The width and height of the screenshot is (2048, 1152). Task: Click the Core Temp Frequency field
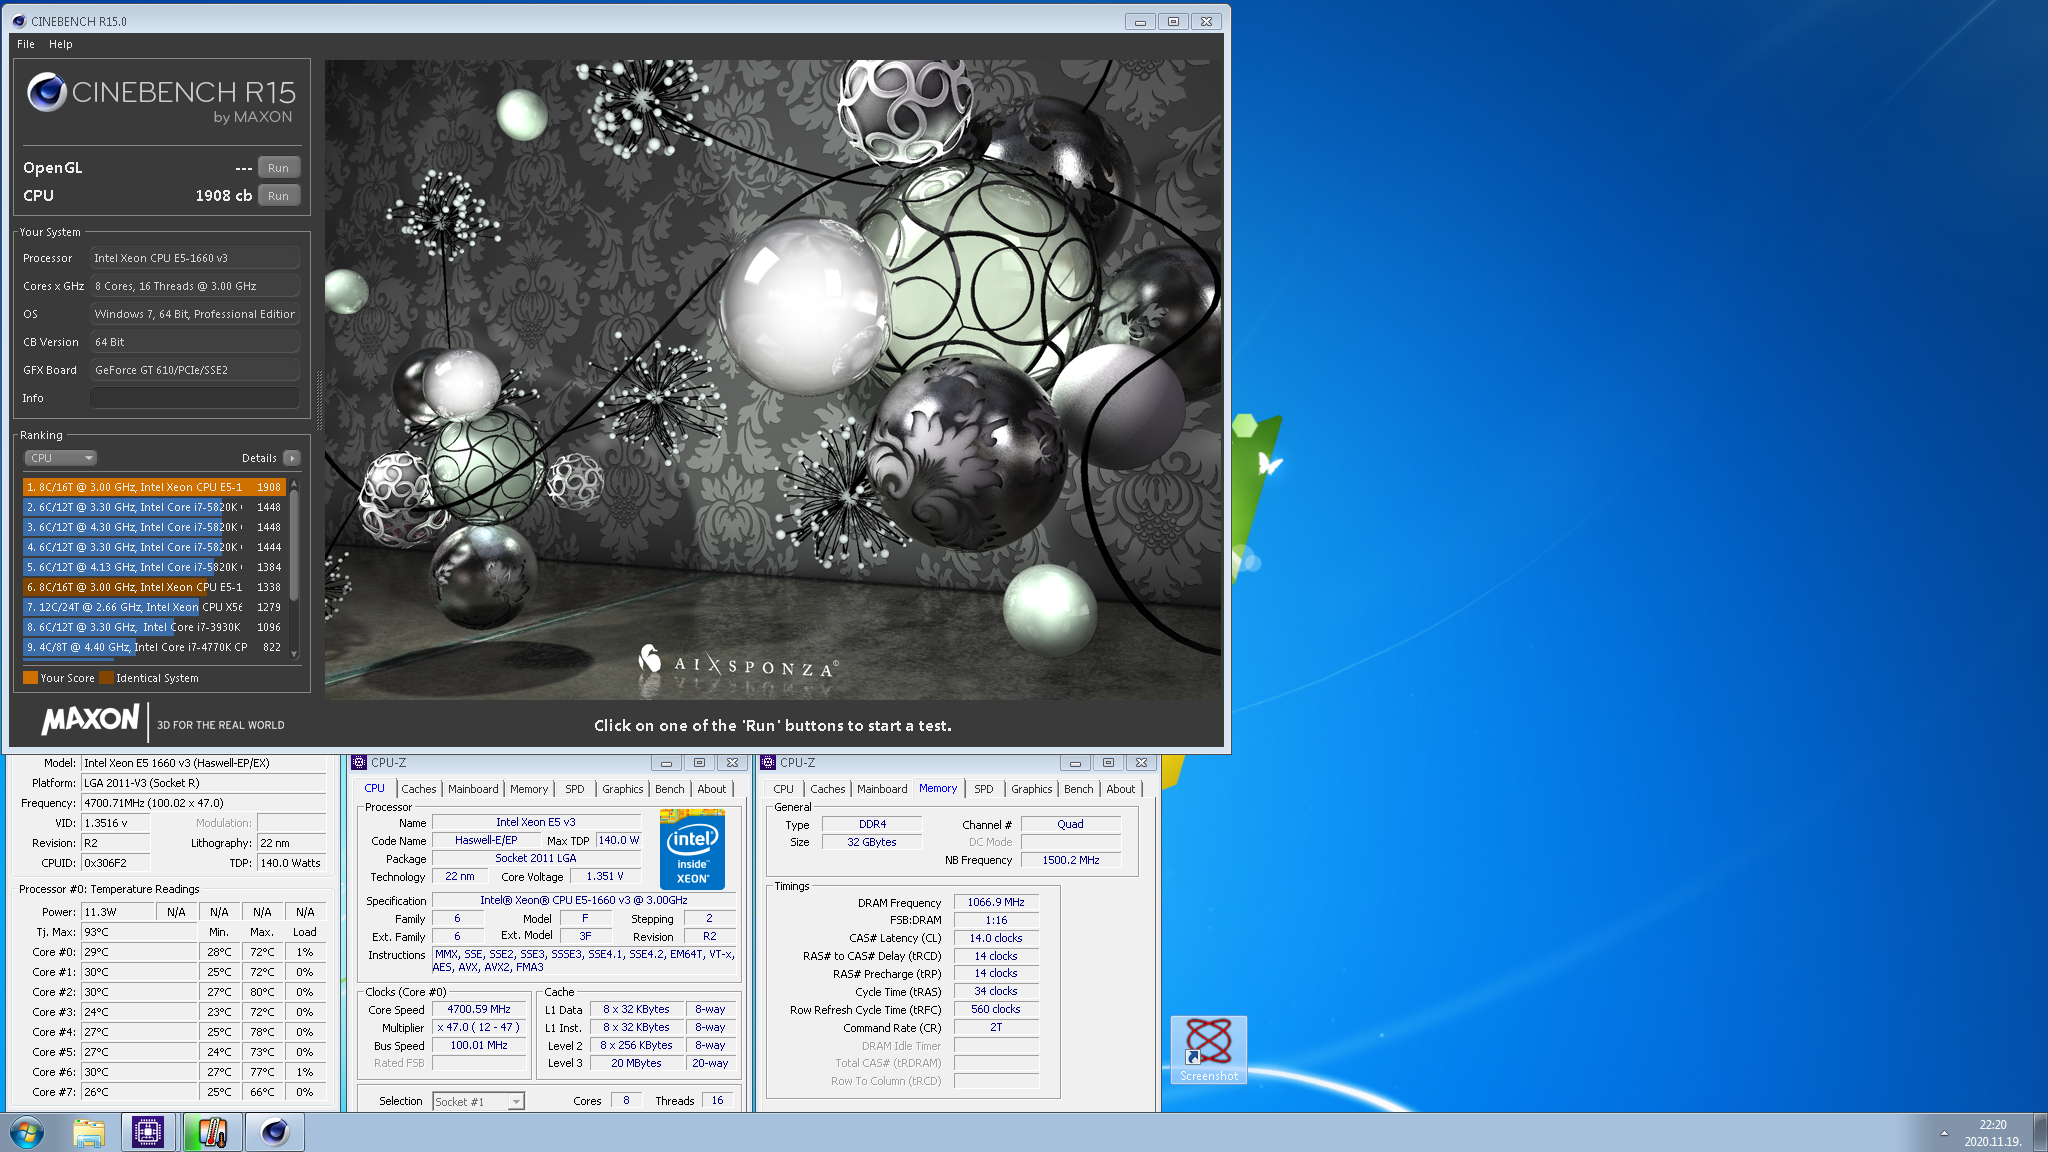204,803
